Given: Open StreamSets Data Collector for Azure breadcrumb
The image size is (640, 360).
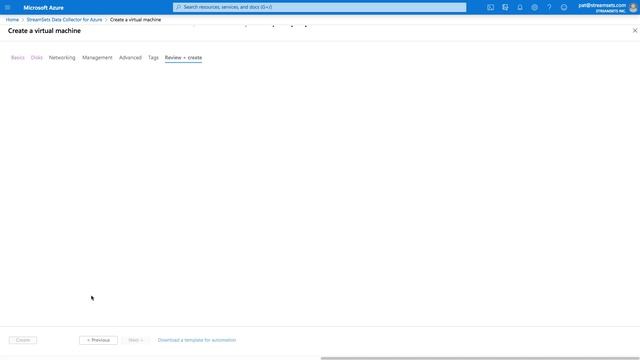Looking at the screenshot, I should tap(64, 20).
